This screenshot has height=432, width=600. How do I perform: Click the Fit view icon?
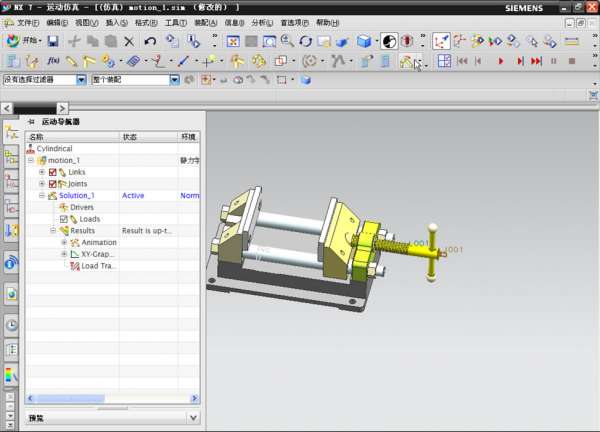click(x=233, y=41)
